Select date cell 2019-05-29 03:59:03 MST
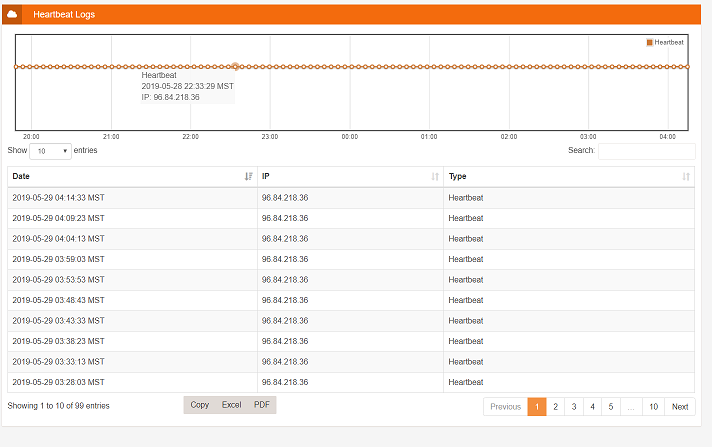The height and width of the screenshot is (447, 712). click(x=59, y=259)
